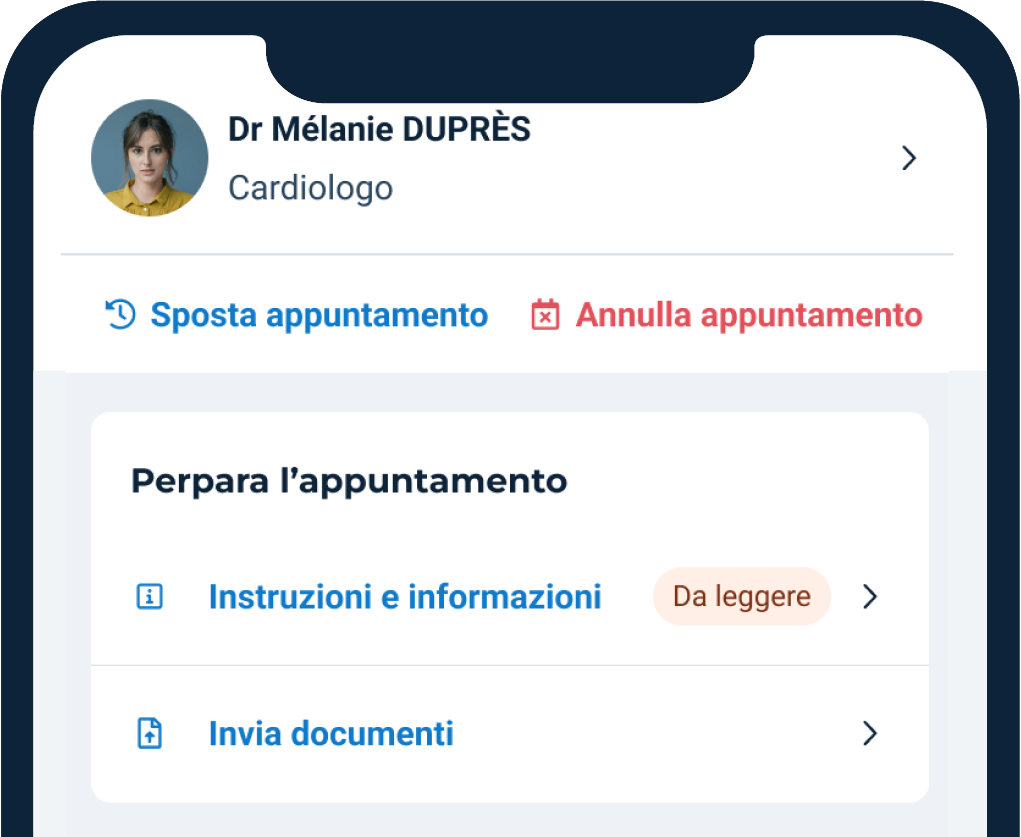Select the Cardiologo specialty label

pos(310,188)
